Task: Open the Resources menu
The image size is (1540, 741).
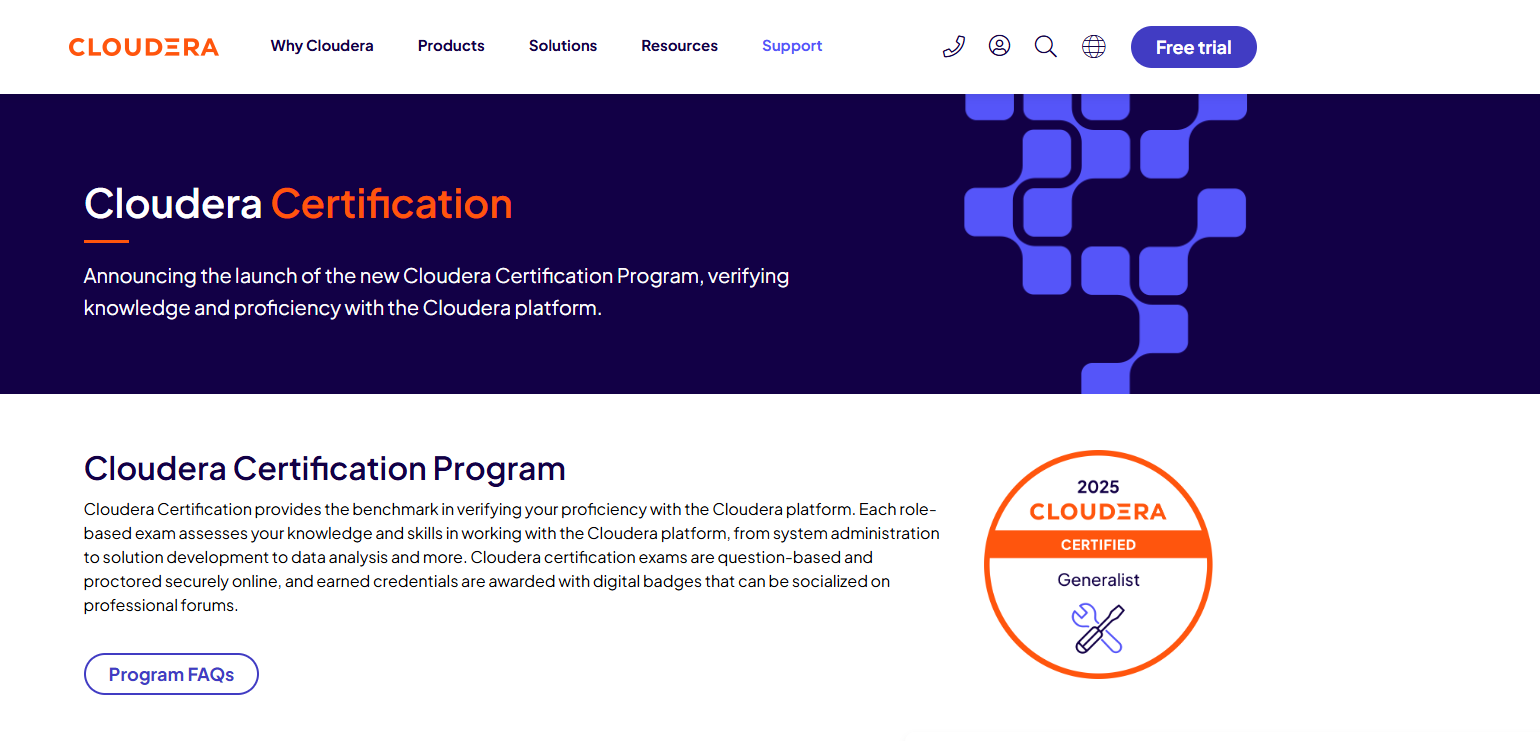Action: pyautogui.click(x=680, y=46)
